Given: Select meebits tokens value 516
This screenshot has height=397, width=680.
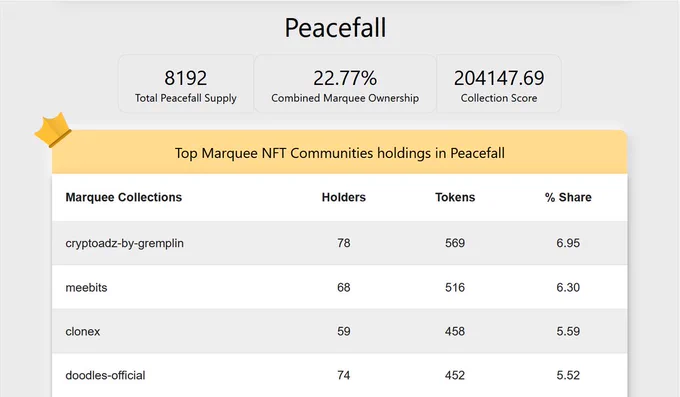Looking at the screenshot, I should 455,287.
